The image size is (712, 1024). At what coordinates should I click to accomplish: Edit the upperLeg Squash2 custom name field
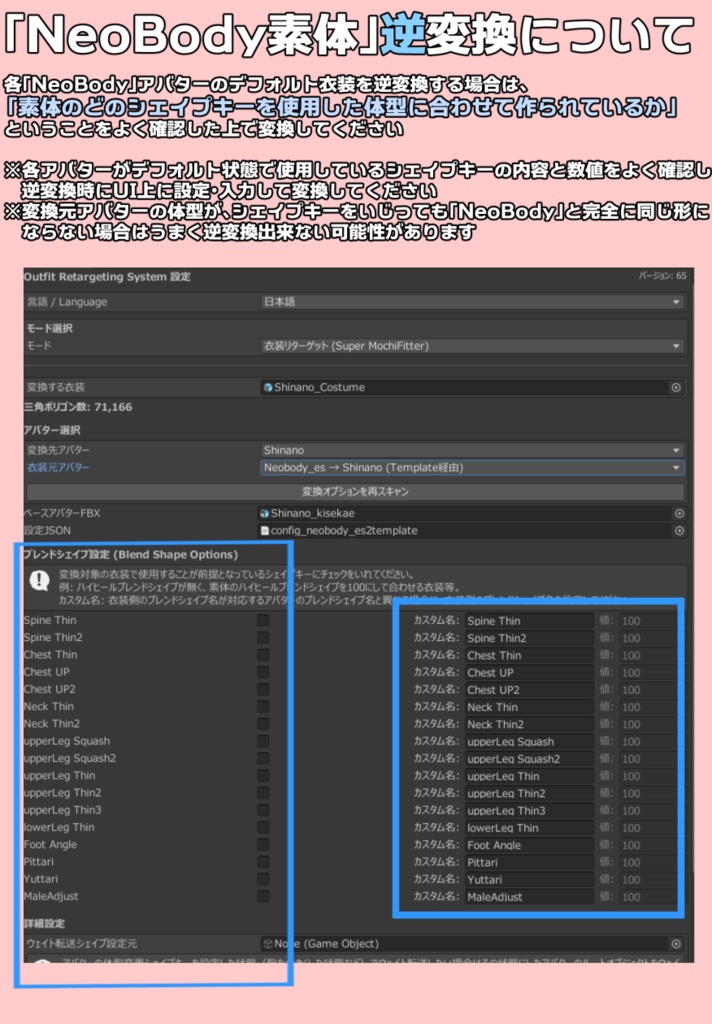(x=529, y=759)
